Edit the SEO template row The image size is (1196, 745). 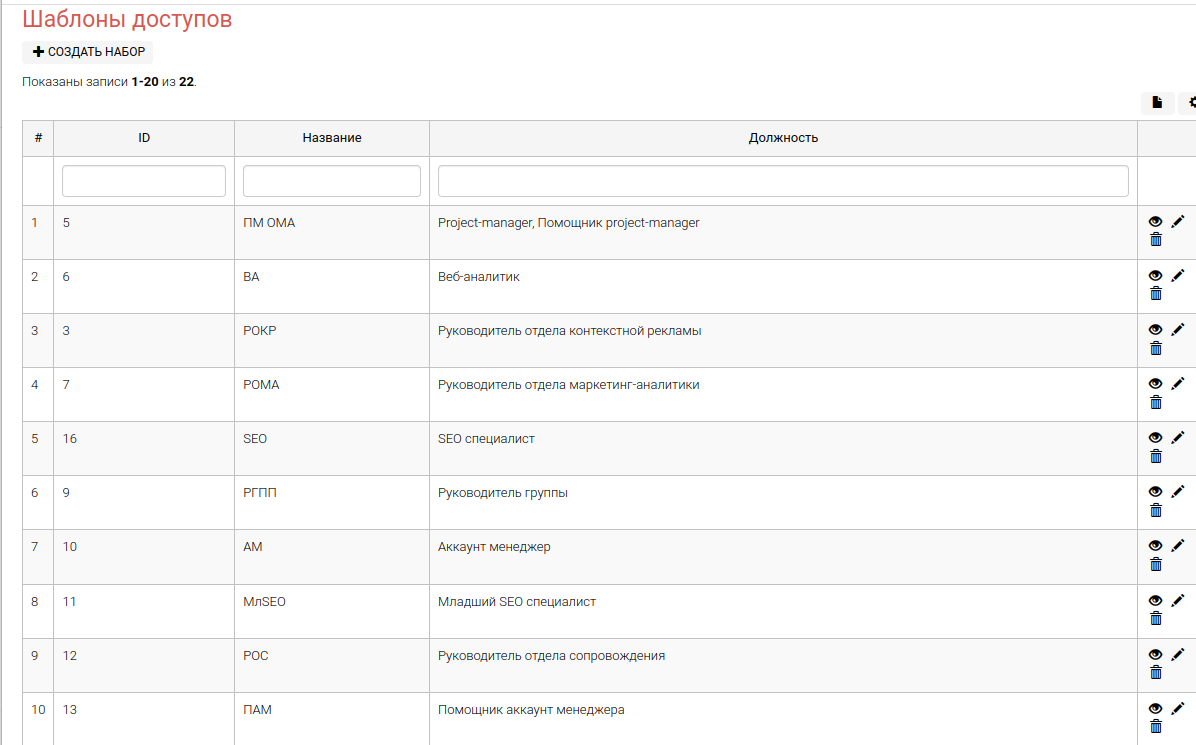1178,437
